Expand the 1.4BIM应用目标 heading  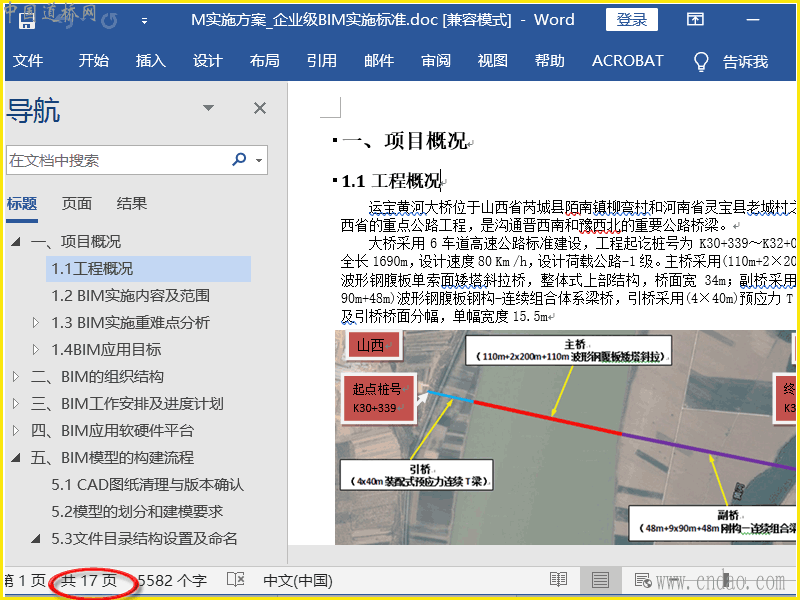tap(35, 349)
